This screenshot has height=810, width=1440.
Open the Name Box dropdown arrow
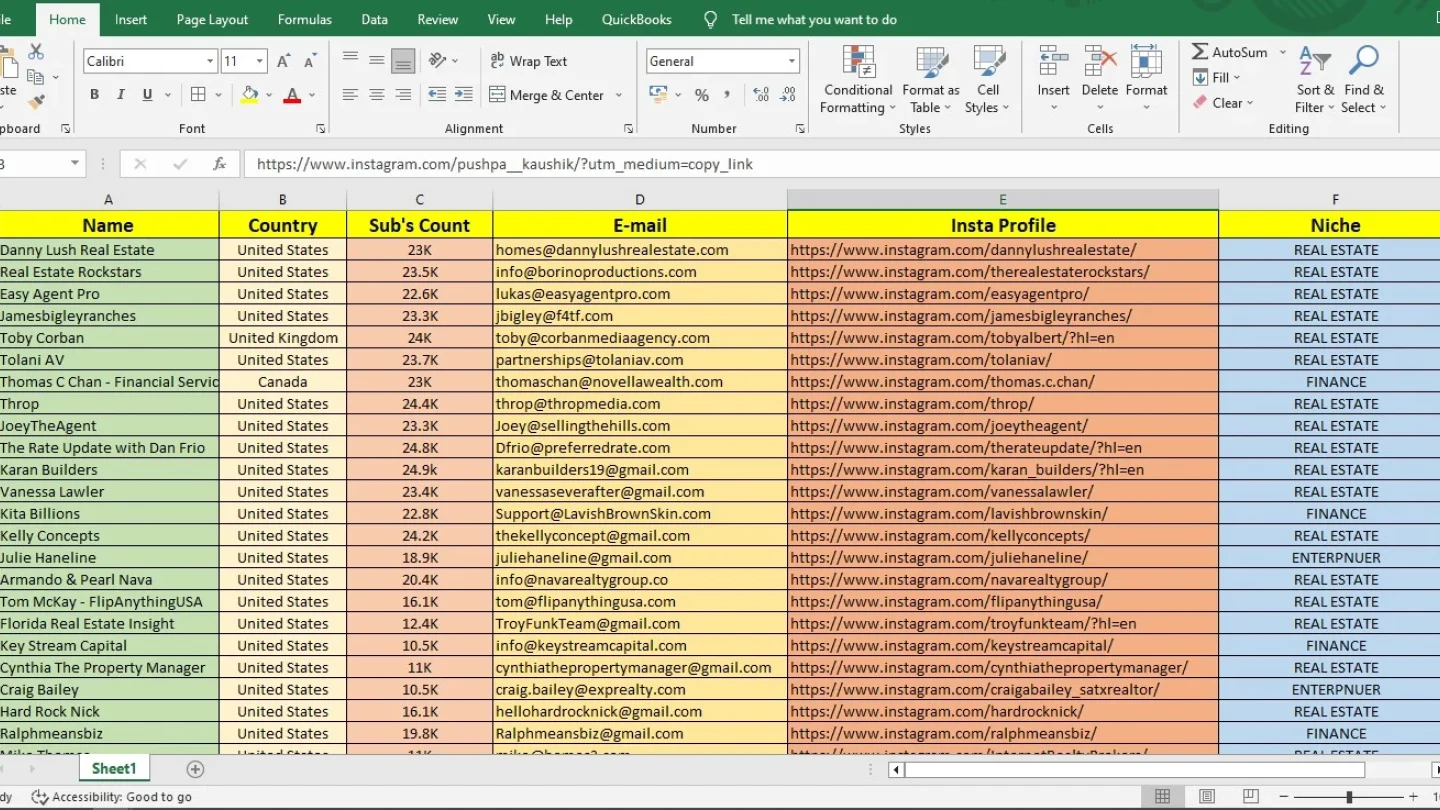[x=75, y=164]
